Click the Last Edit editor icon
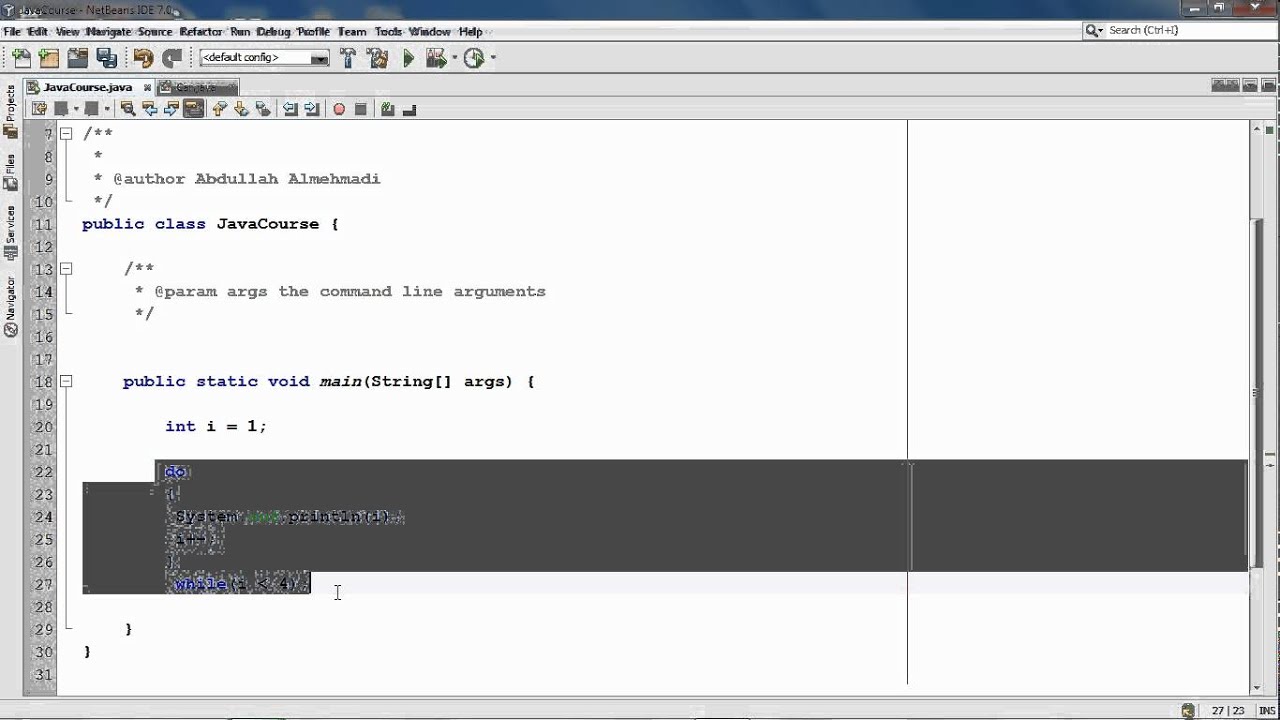This screenshot has width=1280, height=720. (39, 108)
